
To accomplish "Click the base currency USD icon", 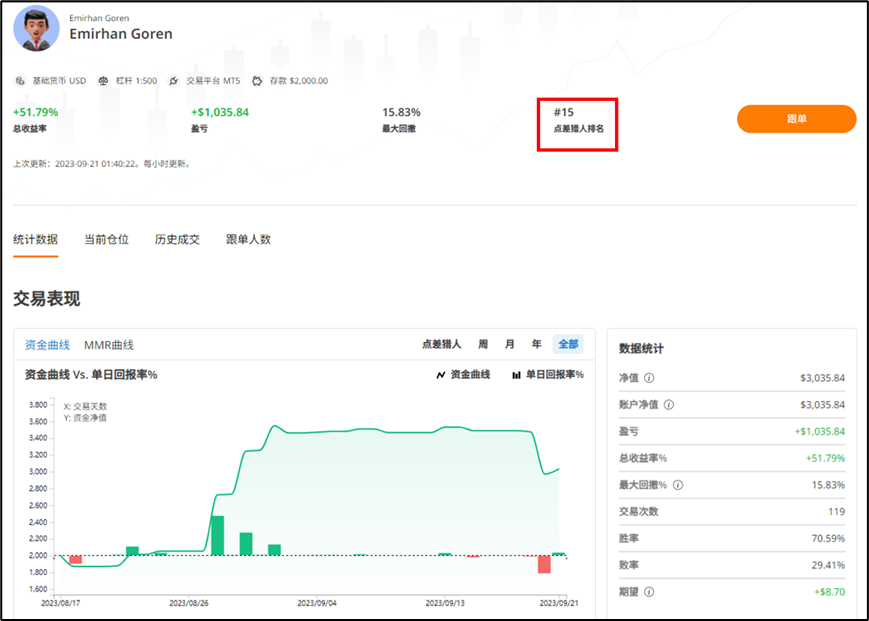I will coord(20,81).
